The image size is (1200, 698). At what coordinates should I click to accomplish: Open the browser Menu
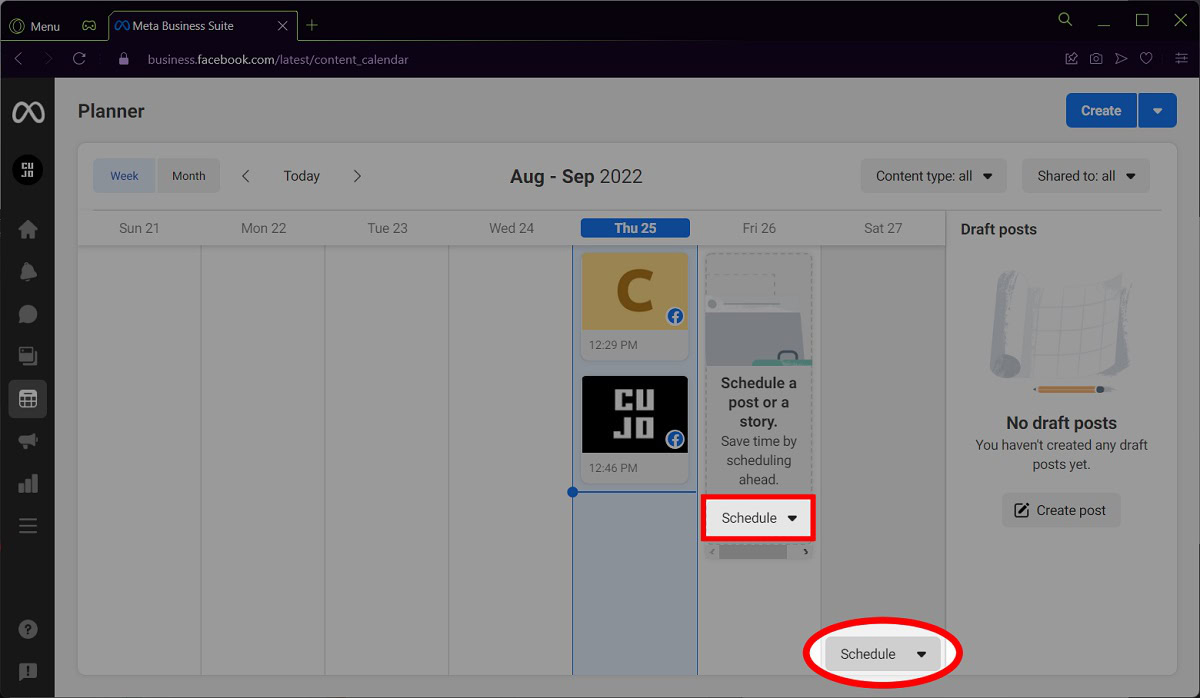(35, 26)
